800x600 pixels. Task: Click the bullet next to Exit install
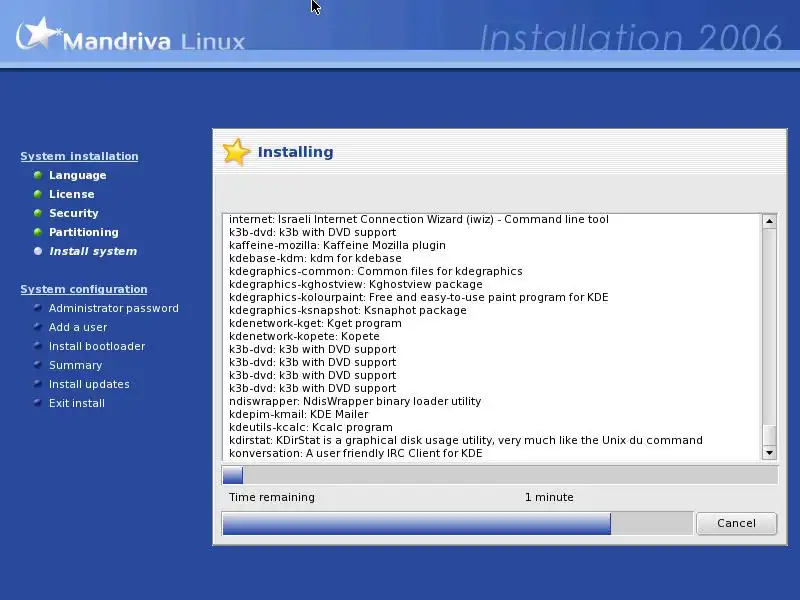[x=37, y=402]
